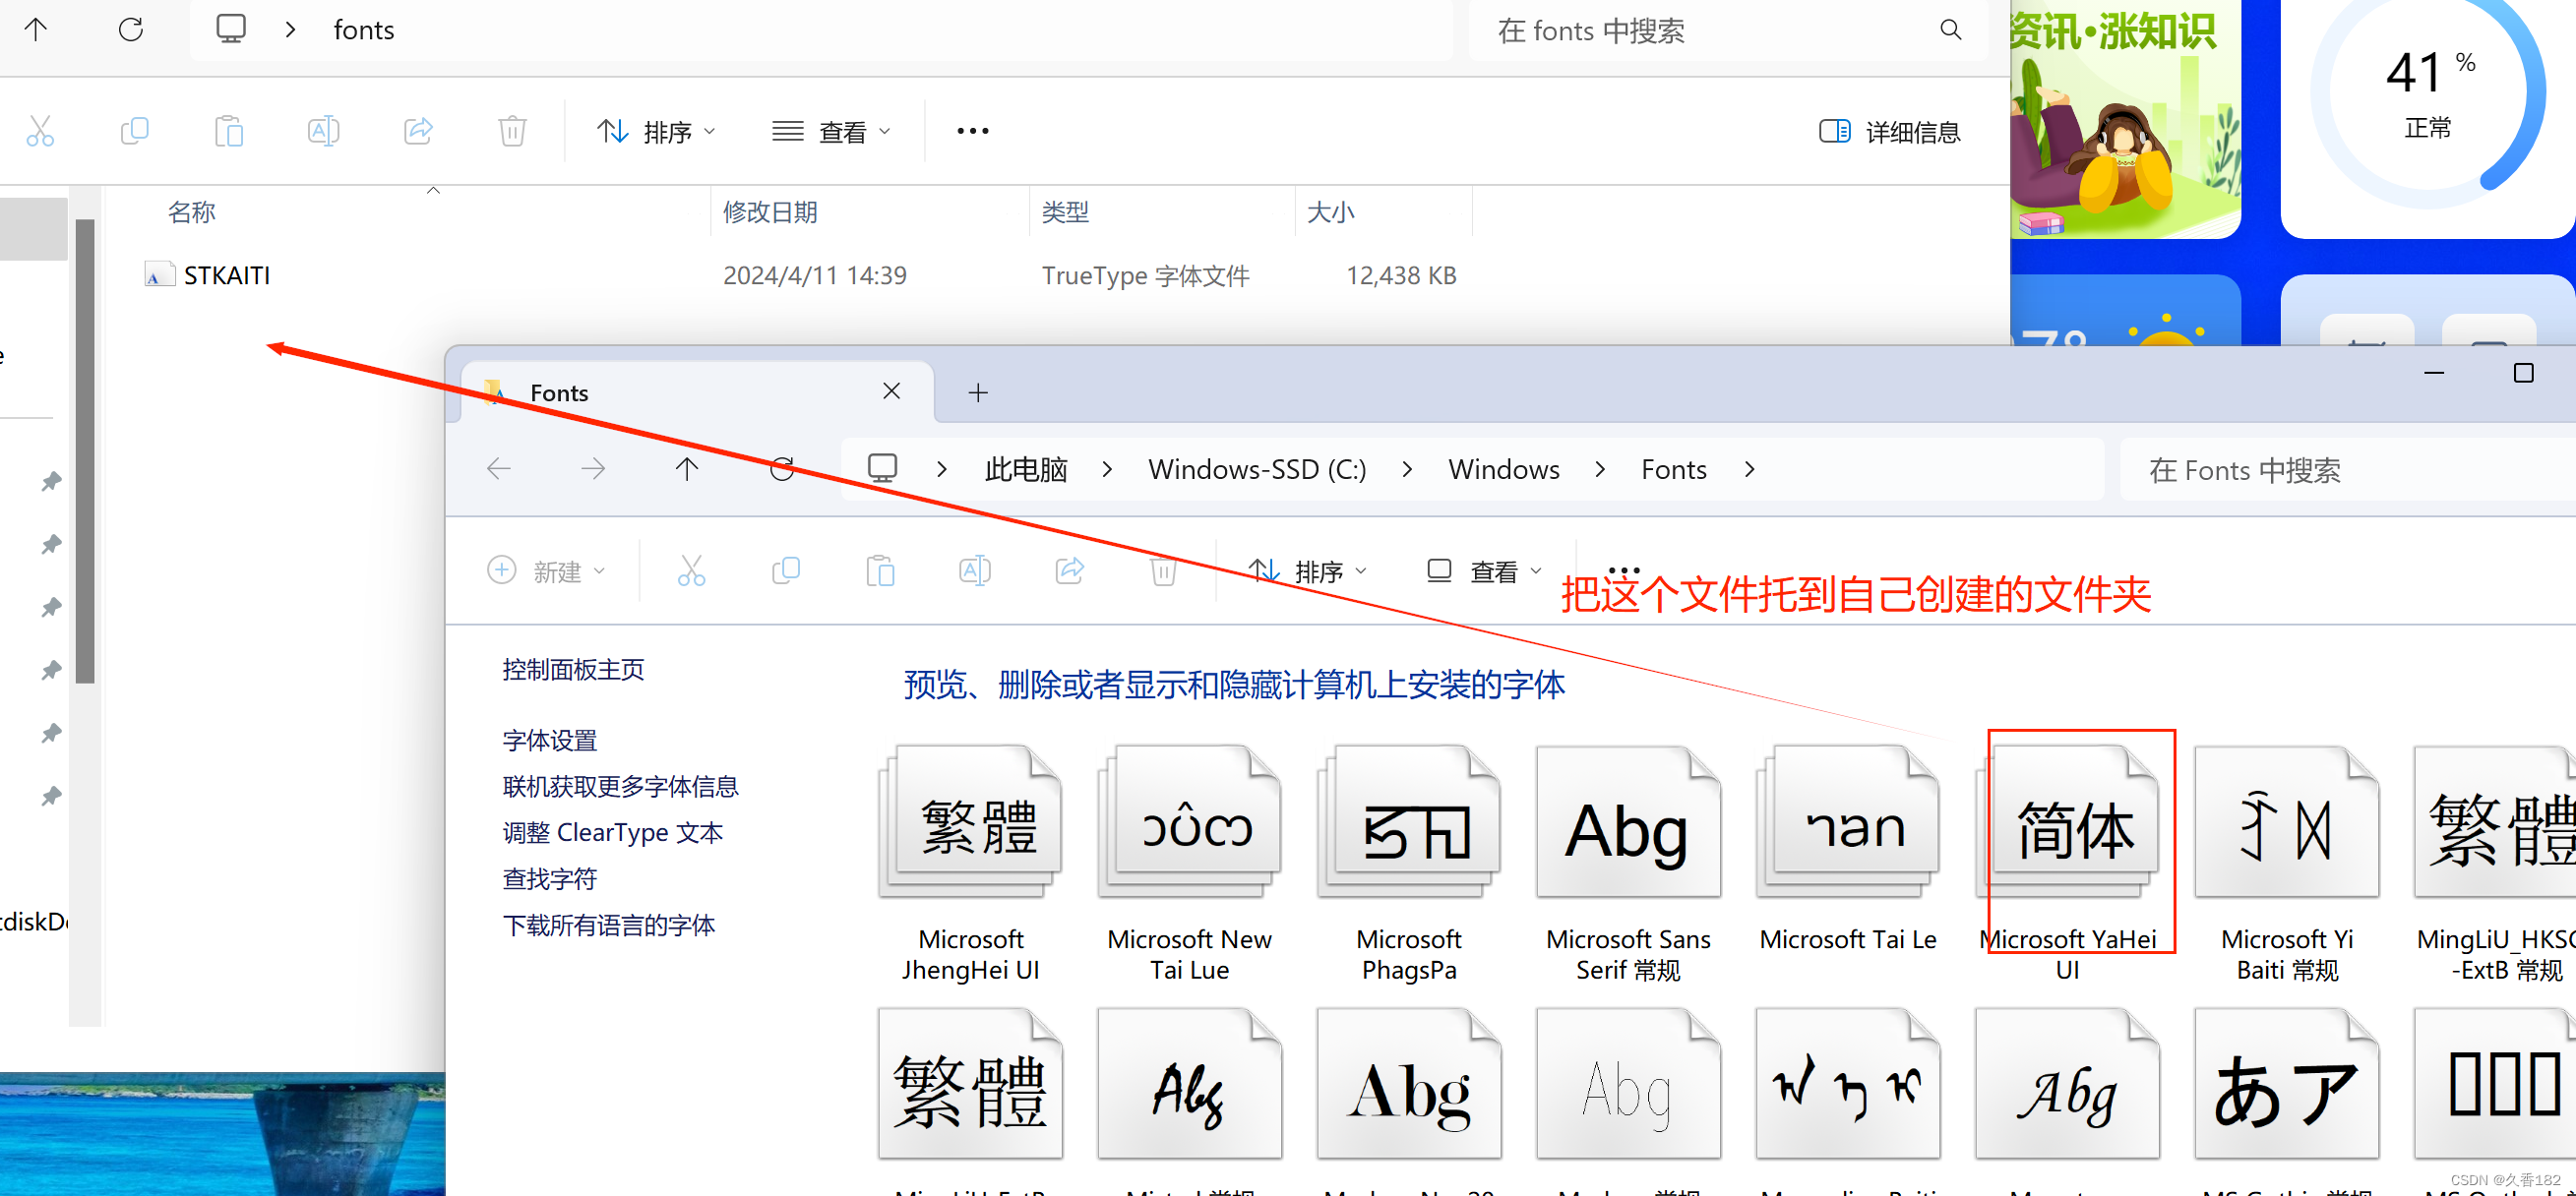This screenshot has height=1196, width=2576.
Task: Click the cut icon in fonts toolbar
Action: click(40, 131)
